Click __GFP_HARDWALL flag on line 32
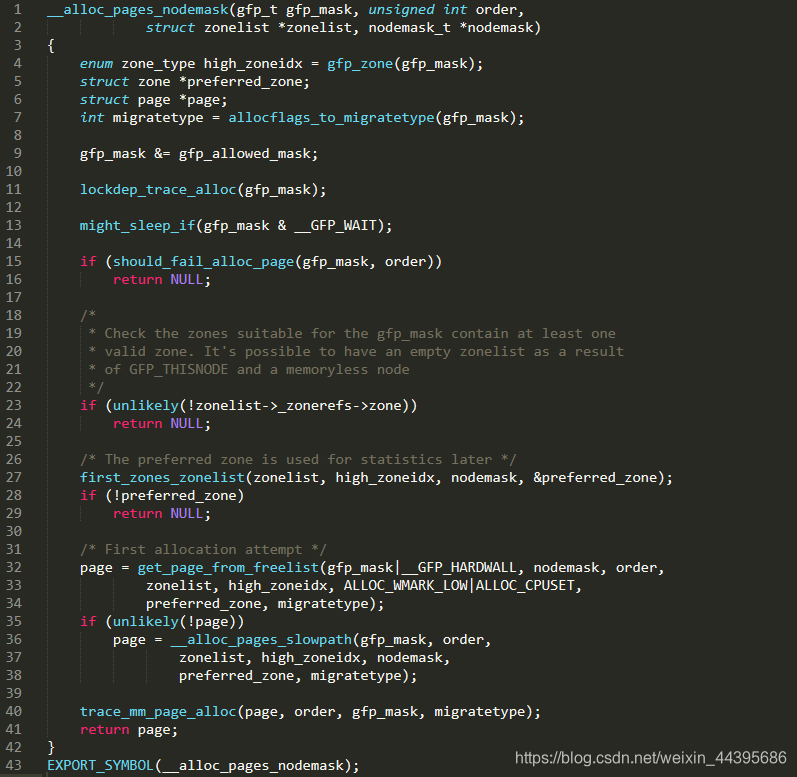797x777 pixels. (458, 567)
